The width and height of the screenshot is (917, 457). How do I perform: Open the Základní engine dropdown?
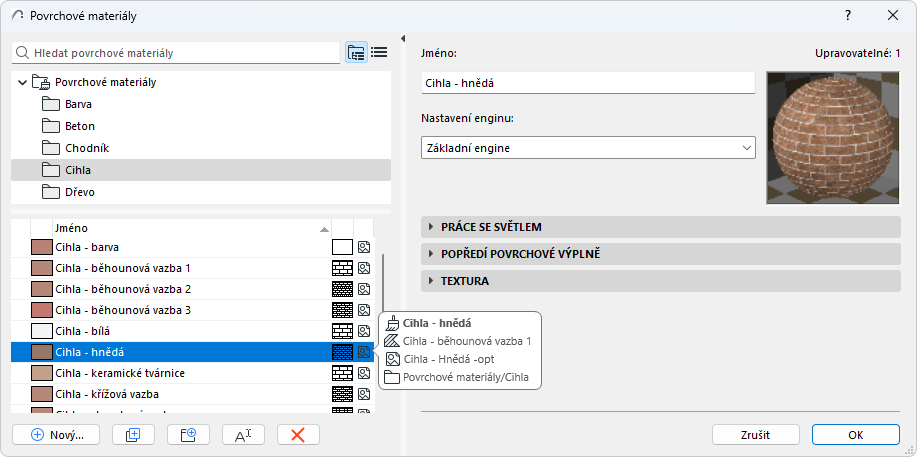[x=588, y=148]
